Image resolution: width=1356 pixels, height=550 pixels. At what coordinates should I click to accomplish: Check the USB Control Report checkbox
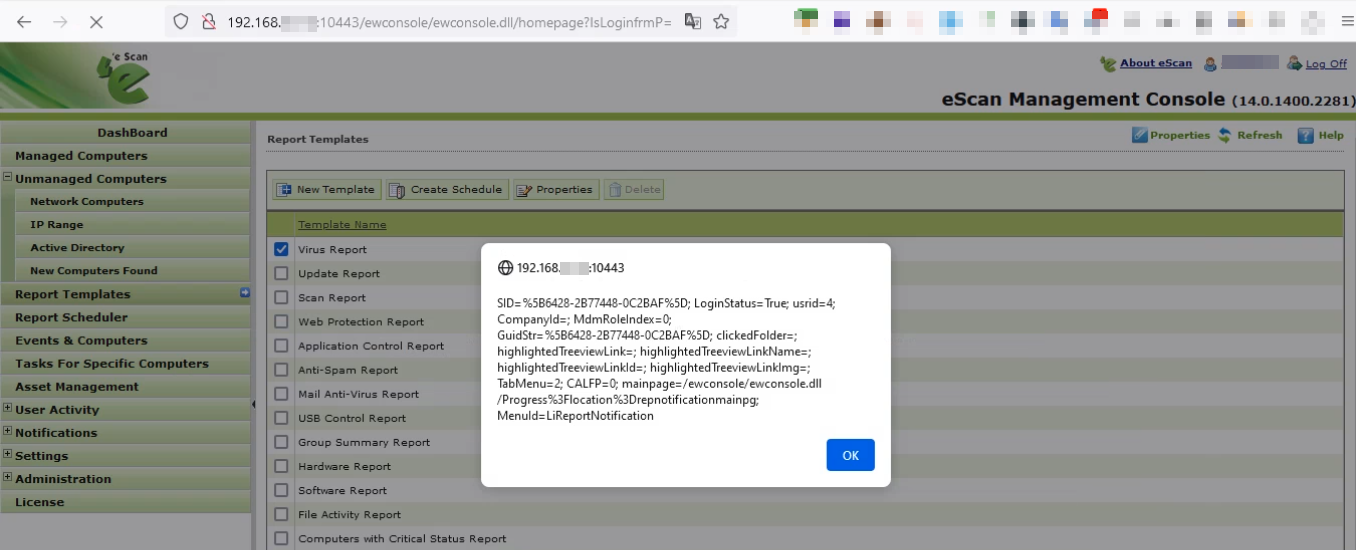pyautogui.click(x=281, y=418)
